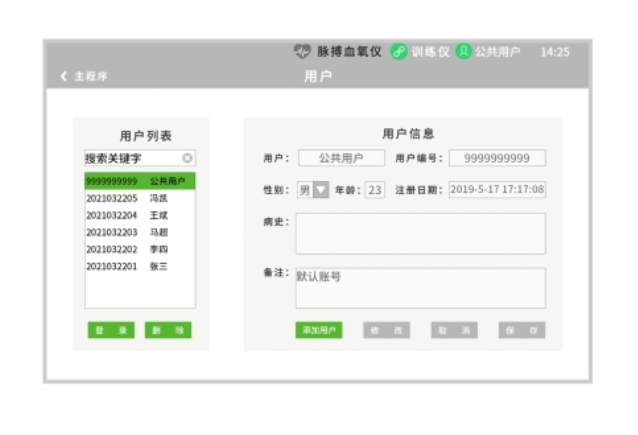Click the green public user avatar icon
Screen dimensions: 638x435
coord(463,52)
